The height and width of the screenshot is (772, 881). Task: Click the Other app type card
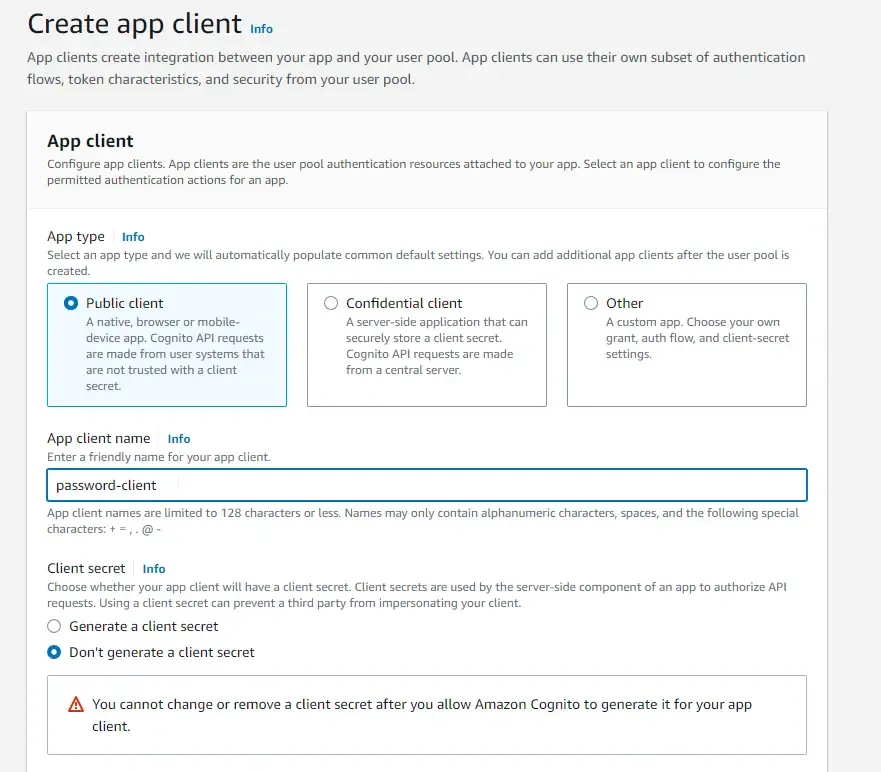pyautogui.click(x=686, y=345)
